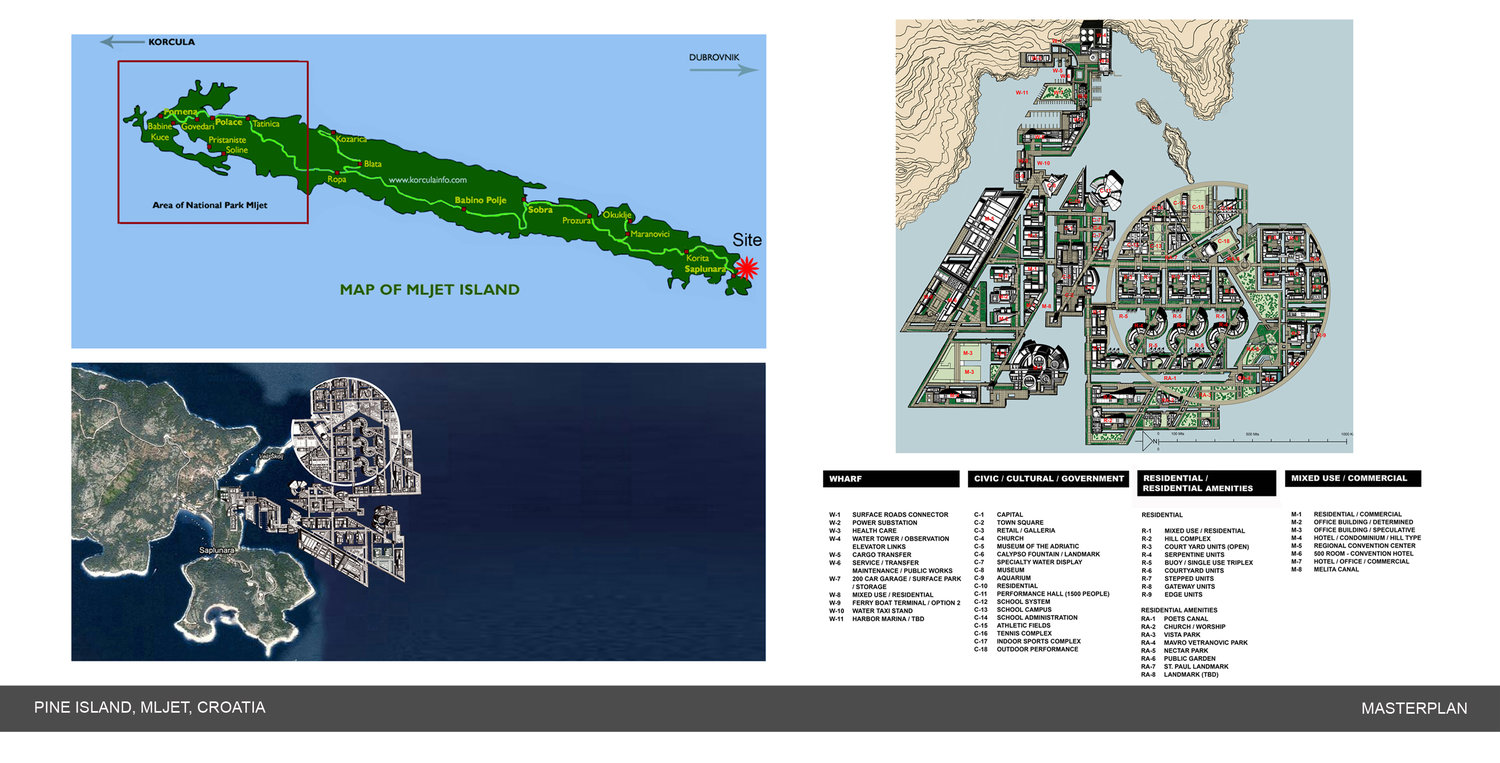Click the Mljet island map thumbnail title

429,290
